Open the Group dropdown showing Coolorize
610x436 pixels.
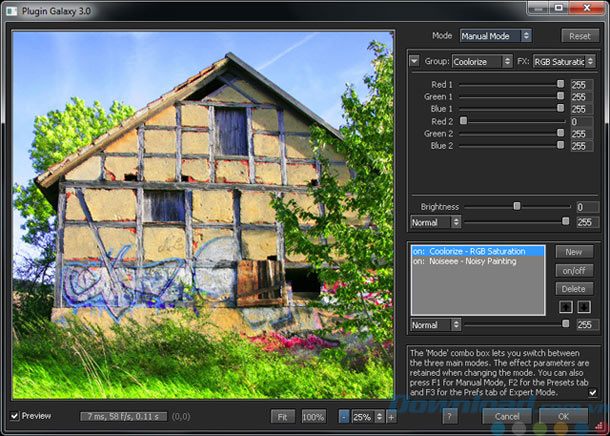(483, 62)
